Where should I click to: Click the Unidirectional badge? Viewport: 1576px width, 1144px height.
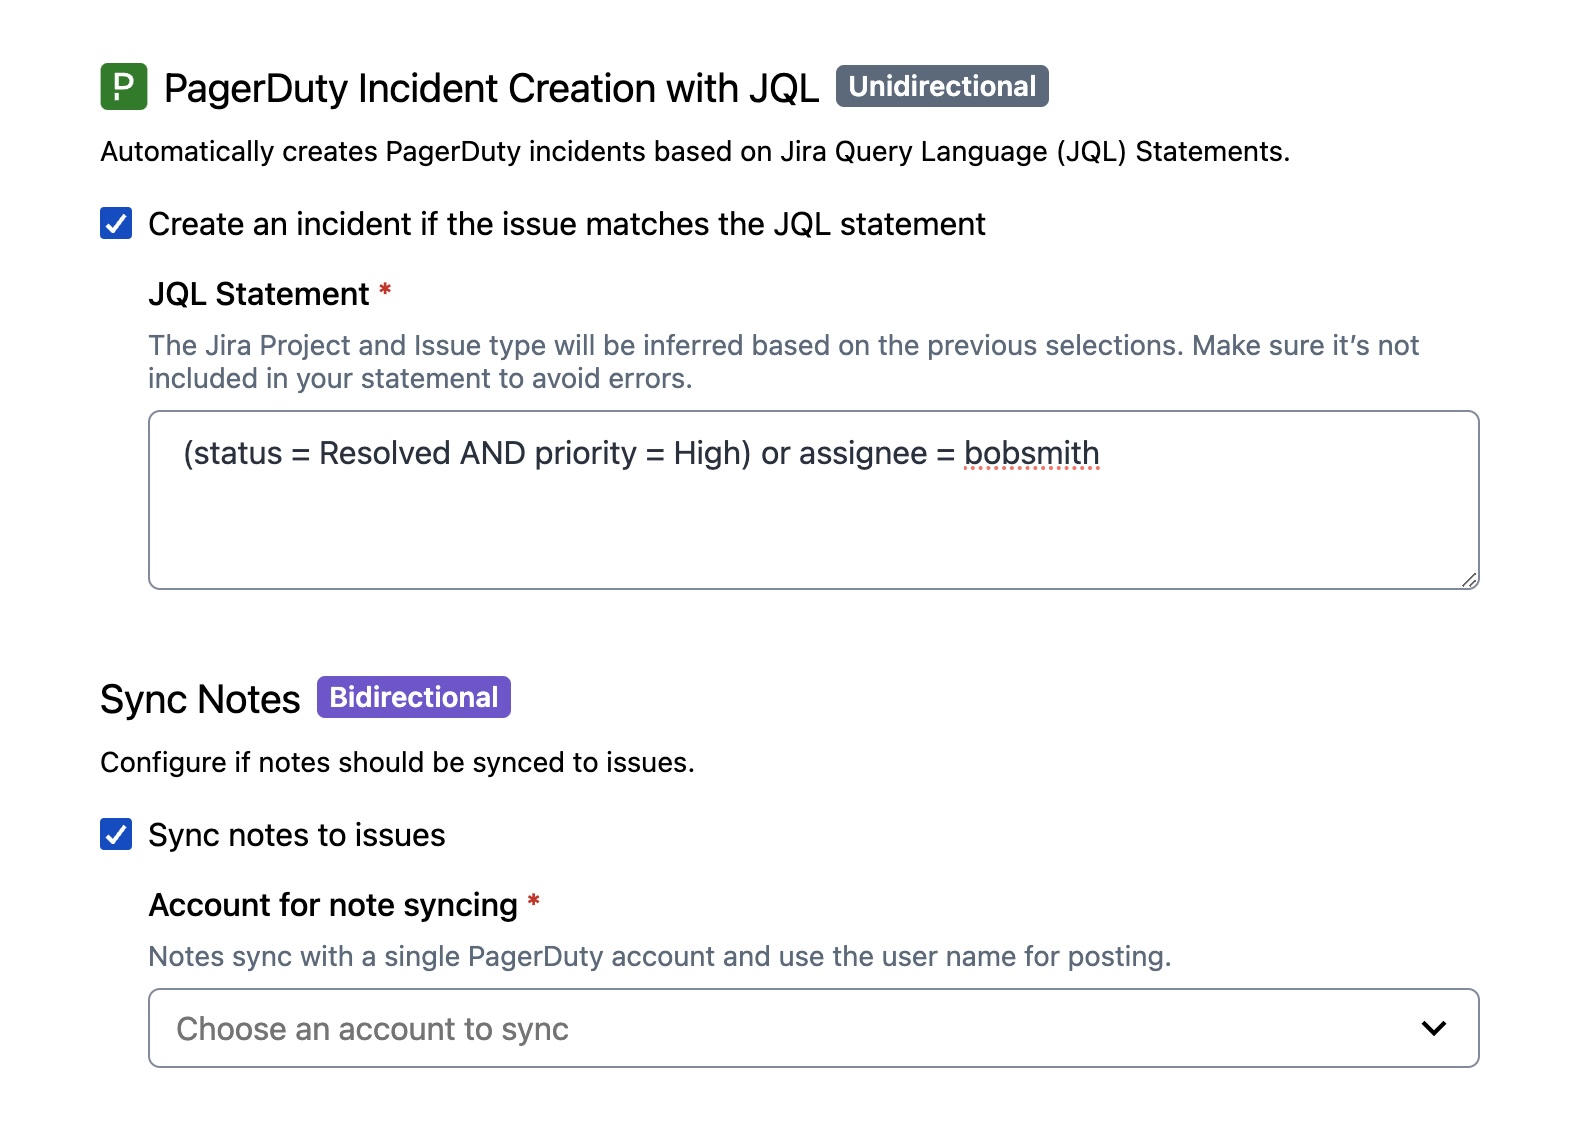(x=941, y=87)
